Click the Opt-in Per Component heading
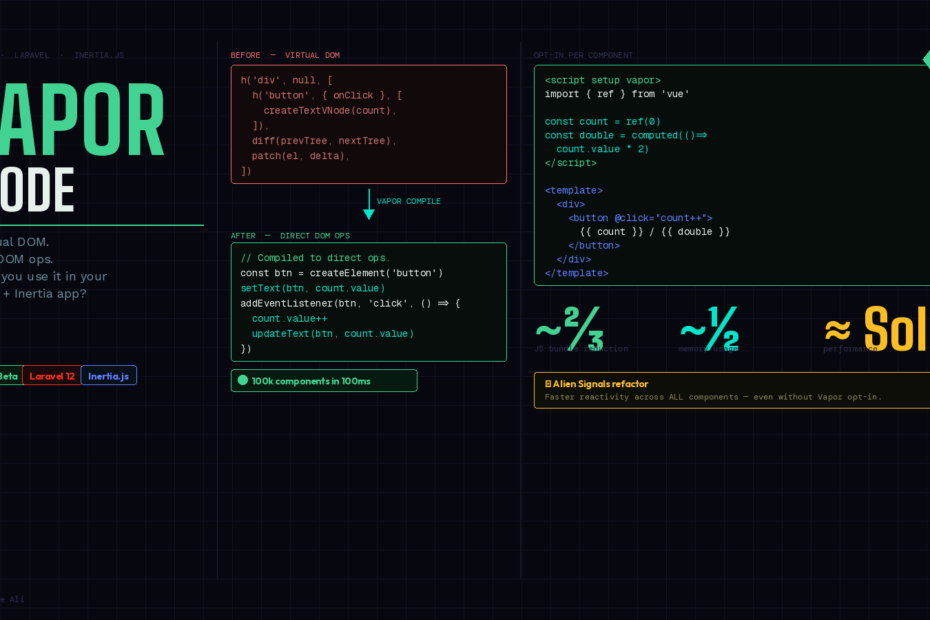Viewport: 930px width, 620px height. click(583, 55)
